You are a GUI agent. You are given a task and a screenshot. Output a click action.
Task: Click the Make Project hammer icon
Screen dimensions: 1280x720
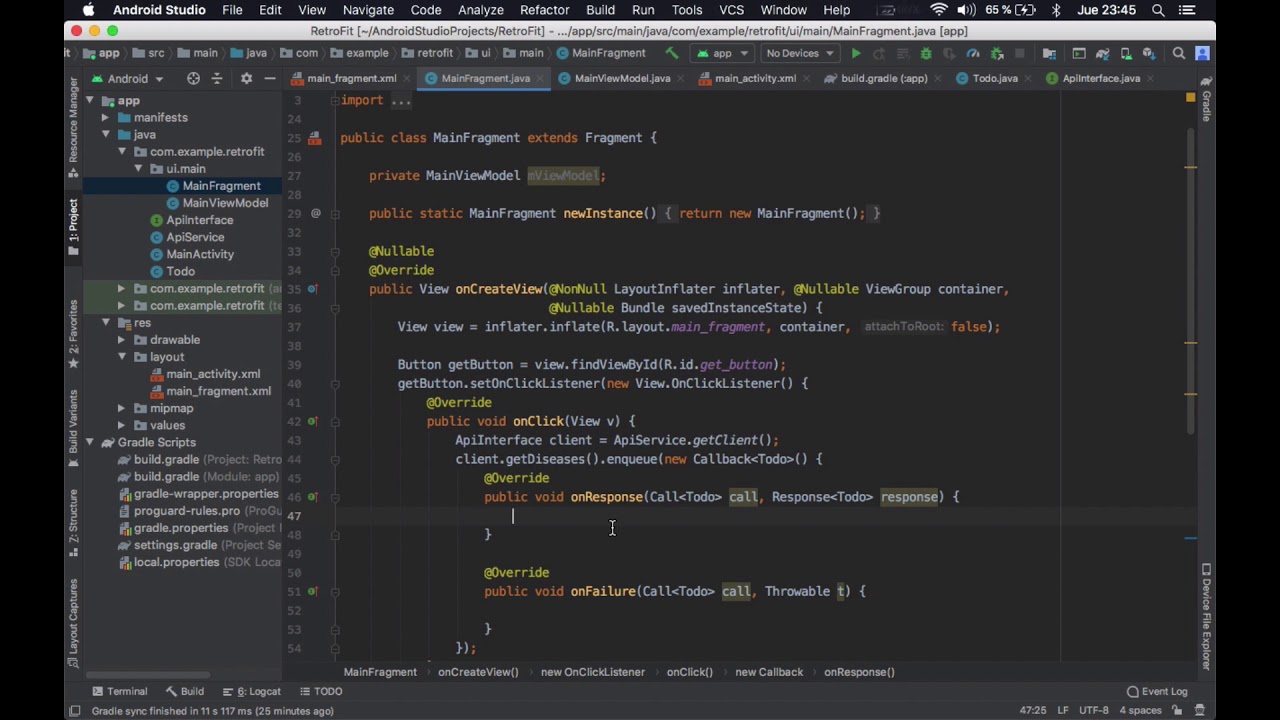672,53
